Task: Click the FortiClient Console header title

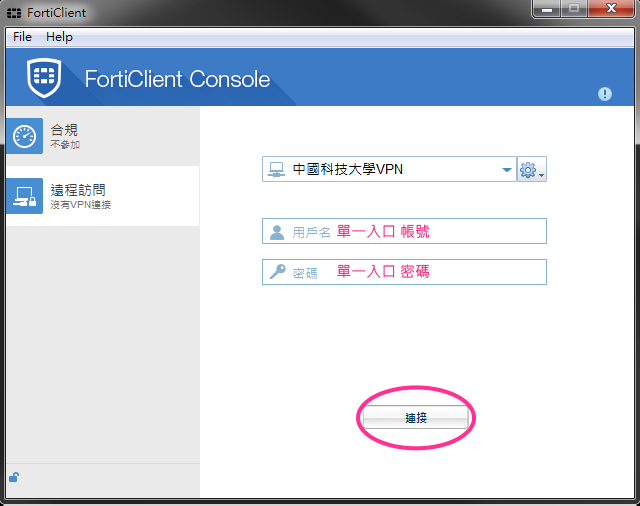Action: click(177, 79)
